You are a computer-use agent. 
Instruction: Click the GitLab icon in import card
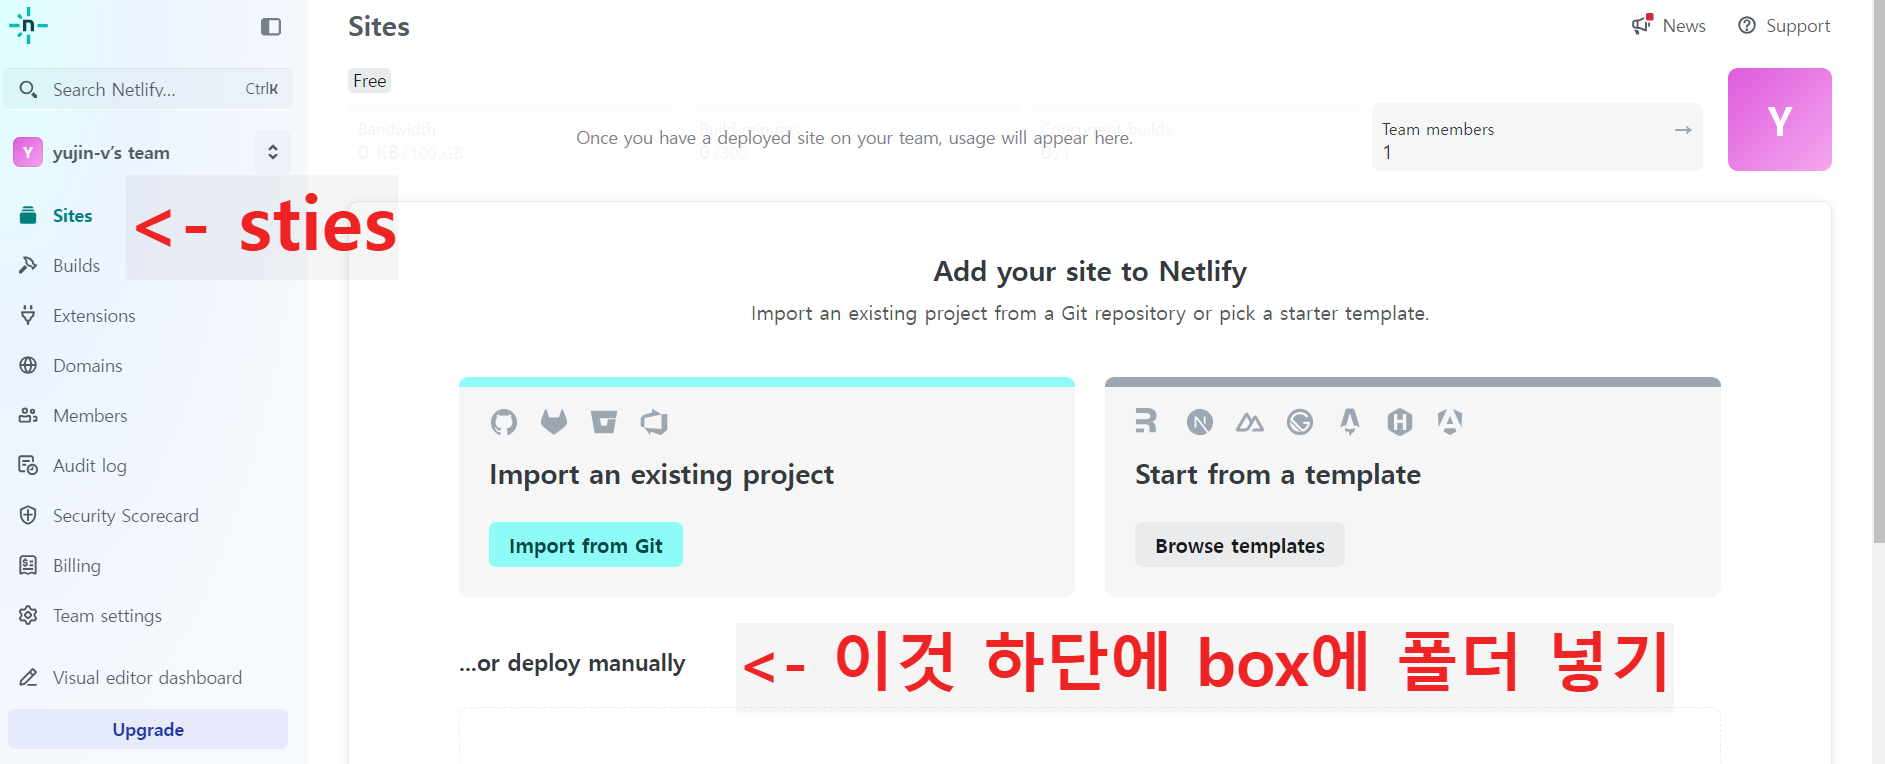point(554,422)
